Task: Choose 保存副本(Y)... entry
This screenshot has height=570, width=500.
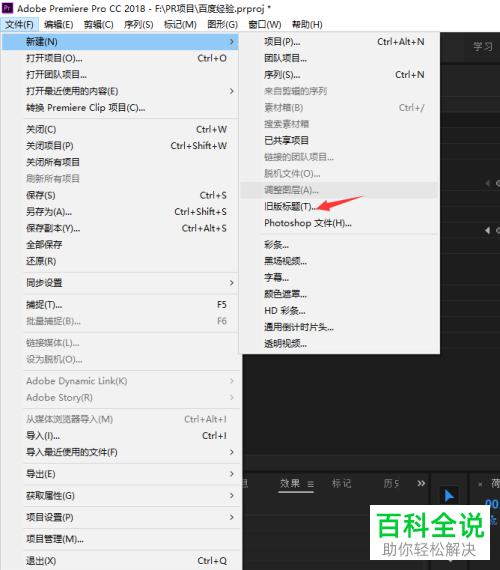Action: 120,228
